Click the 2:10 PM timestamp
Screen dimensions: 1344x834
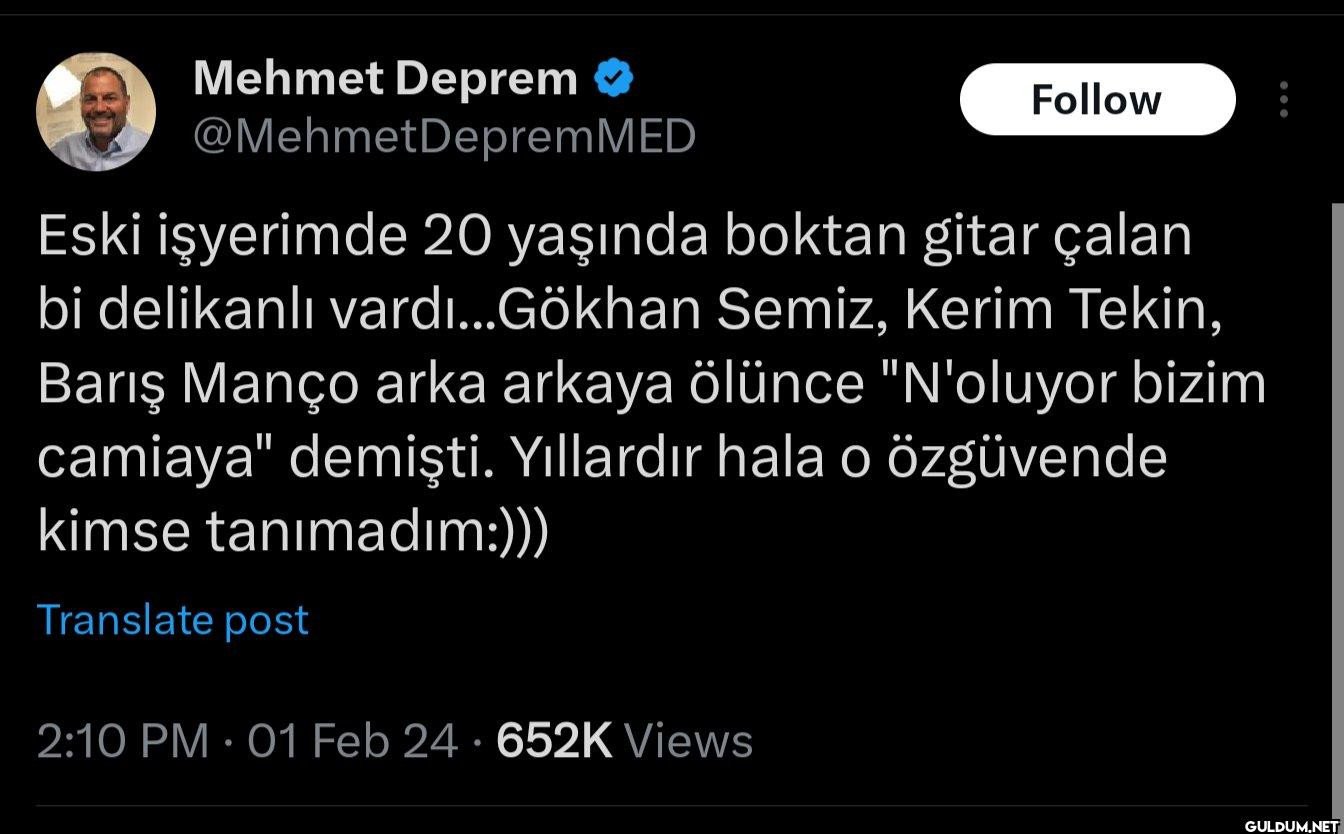(123, 742)
